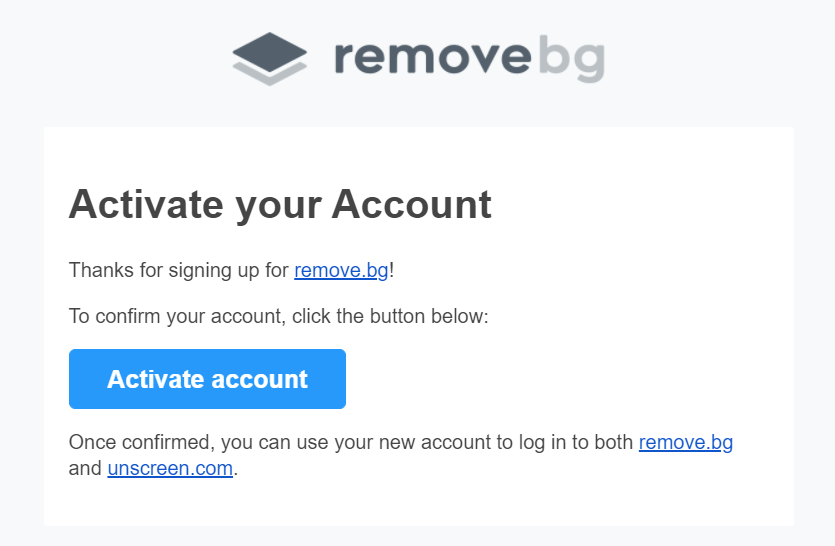Click the dark "remove" word in the logo

433,57
